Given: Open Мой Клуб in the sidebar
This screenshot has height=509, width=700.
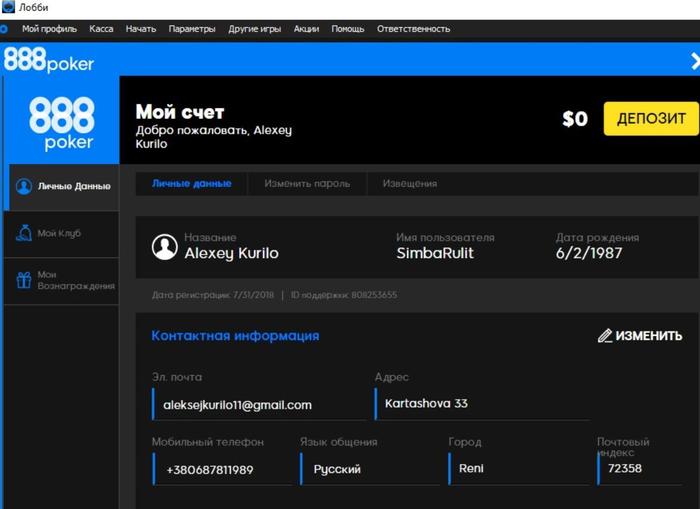Looking at the screenshot, I should (x=62, y=234).
